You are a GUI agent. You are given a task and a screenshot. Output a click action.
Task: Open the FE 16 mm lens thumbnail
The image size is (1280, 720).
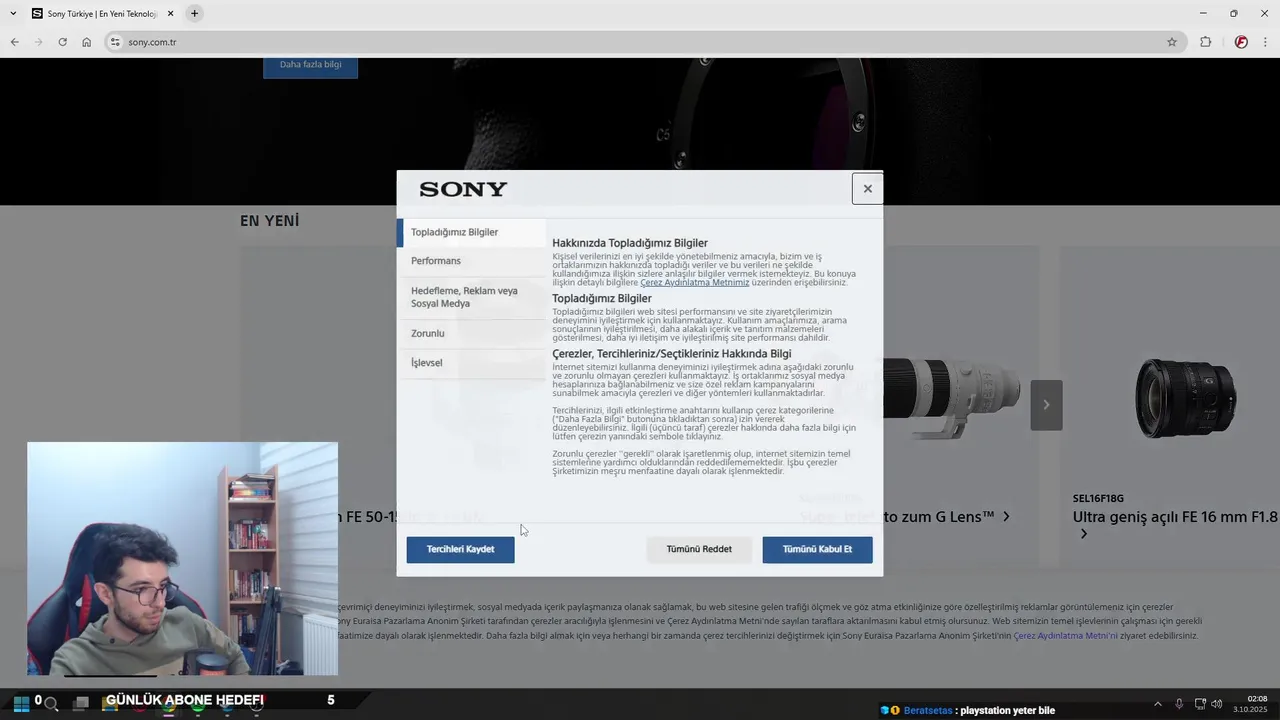click(1186, 399)
